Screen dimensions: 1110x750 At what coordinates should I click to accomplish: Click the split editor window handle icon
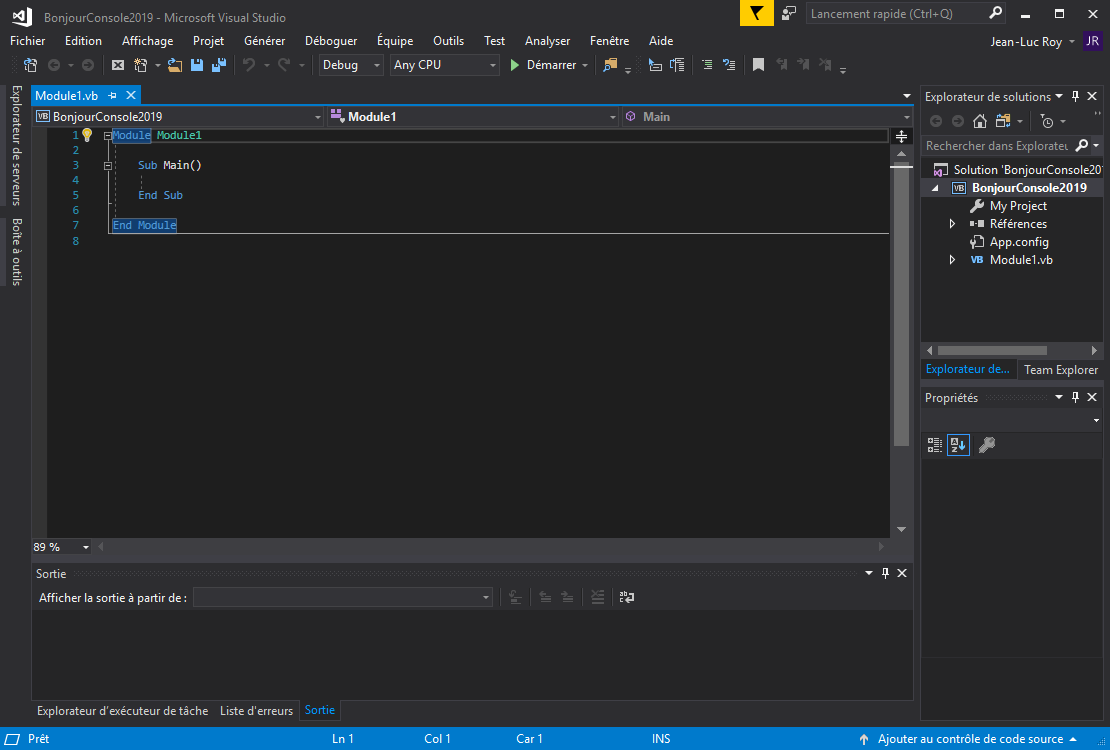[x=901, y=136]
